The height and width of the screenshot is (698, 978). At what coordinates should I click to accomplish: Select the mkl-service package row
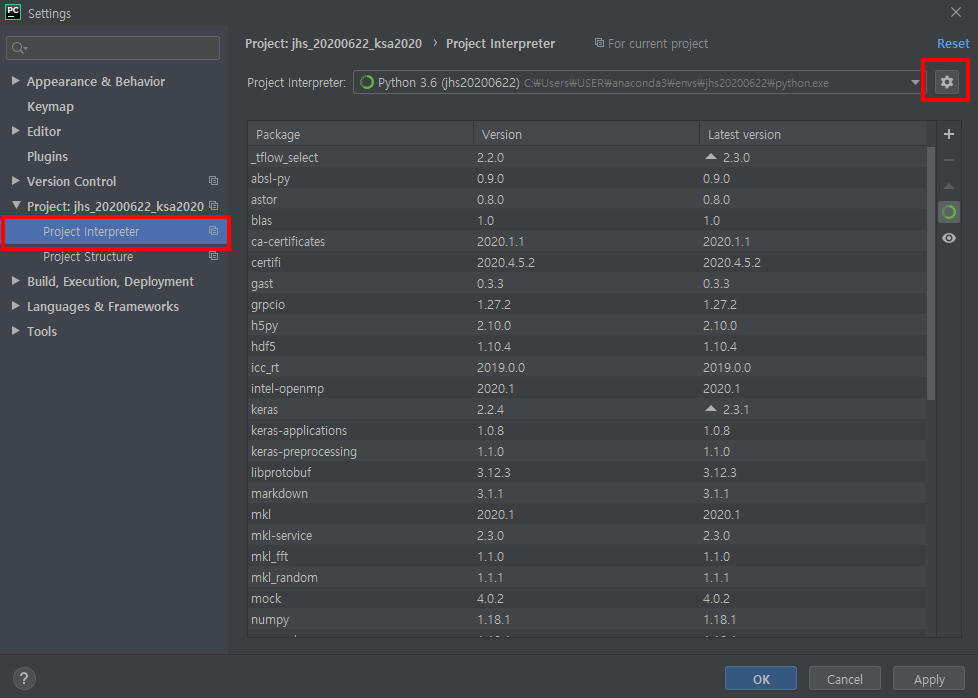click(x=587, y=535)
